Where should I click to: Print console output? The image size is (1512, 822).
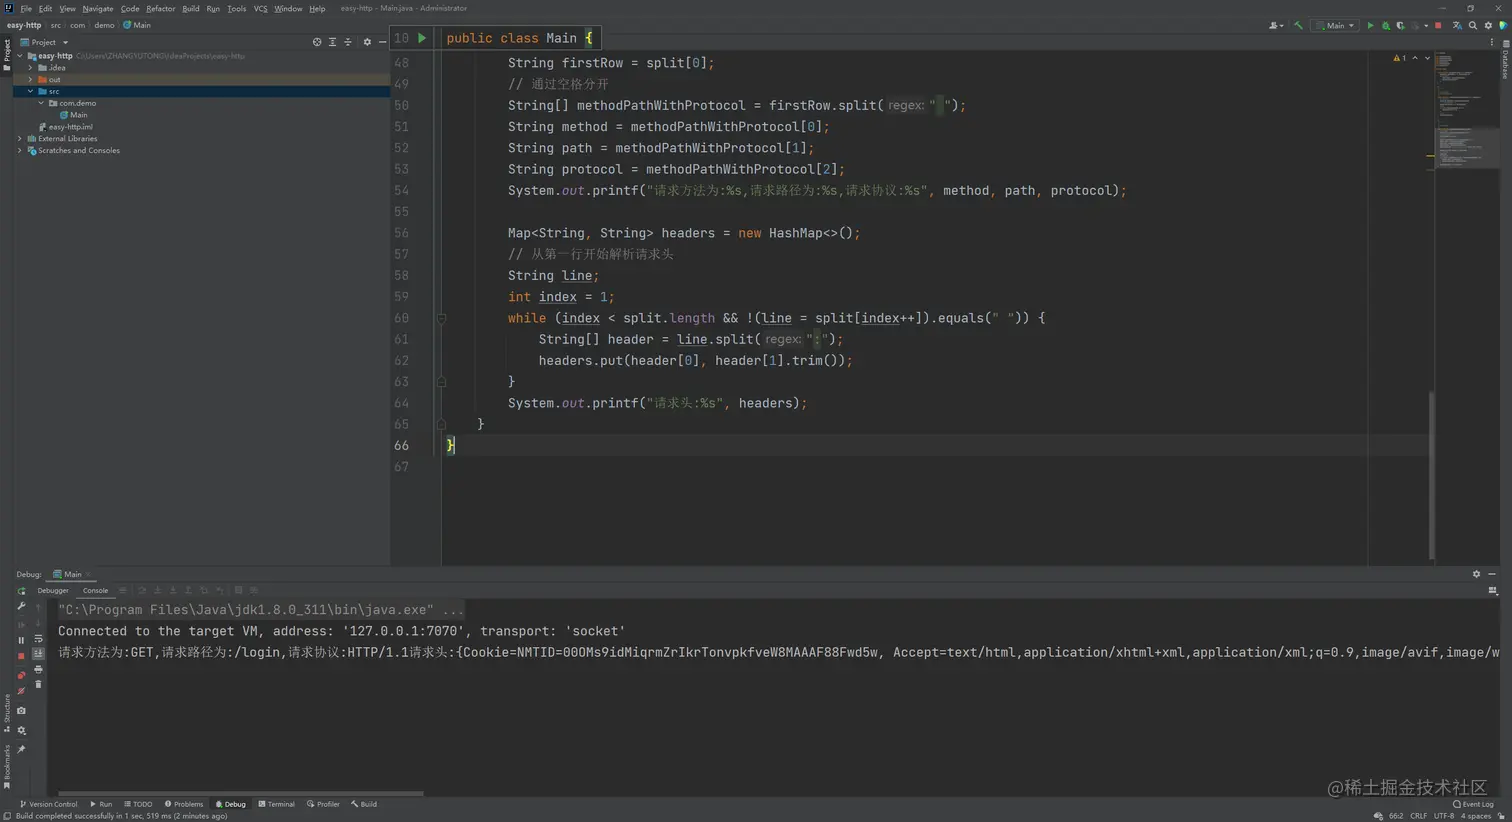point(38,670)
